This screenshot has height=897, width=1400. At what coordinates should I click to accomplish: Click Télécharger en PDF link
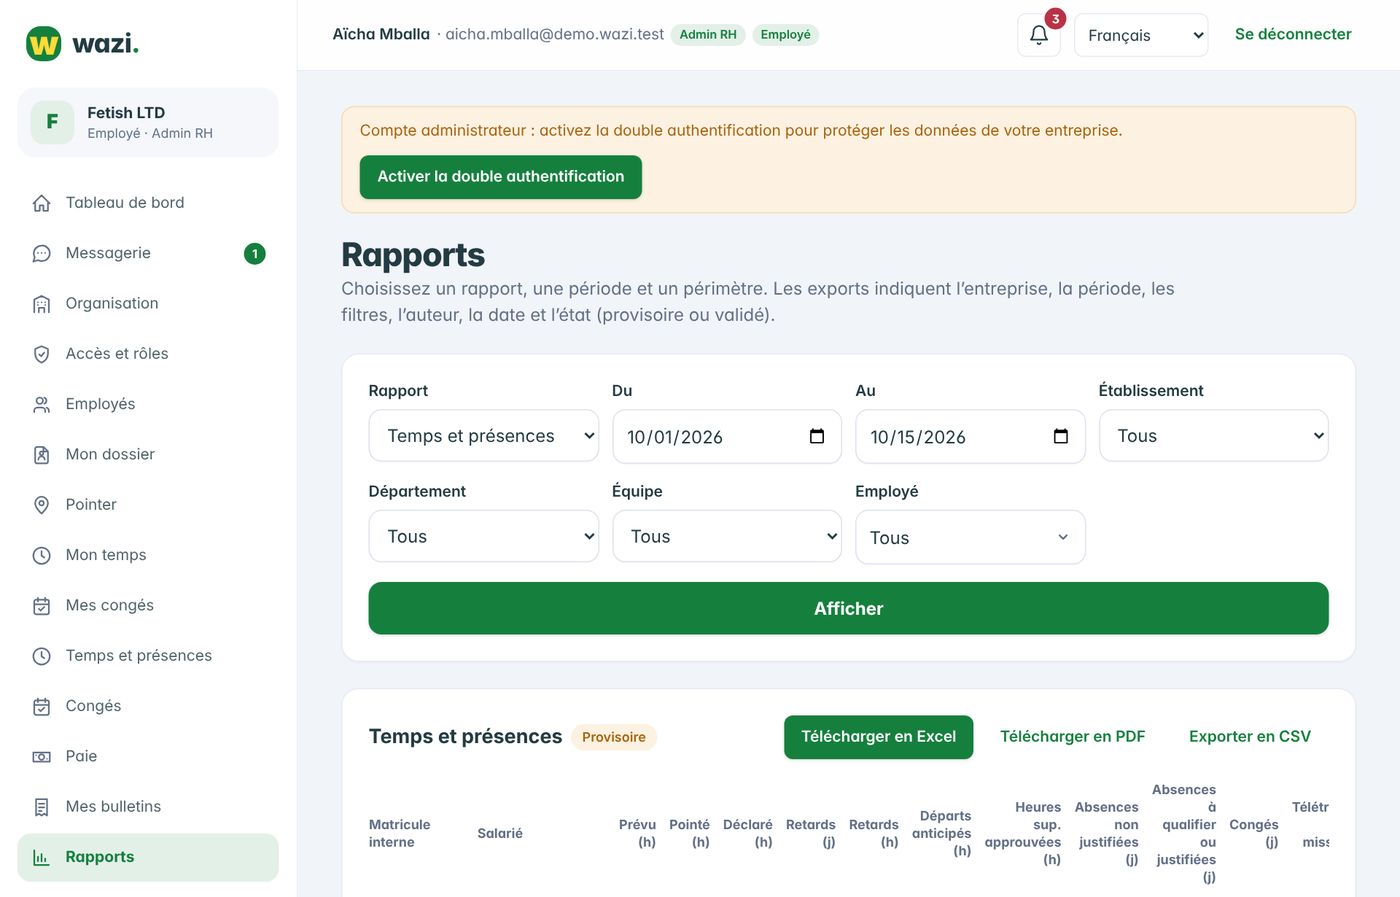[1073, 737]
